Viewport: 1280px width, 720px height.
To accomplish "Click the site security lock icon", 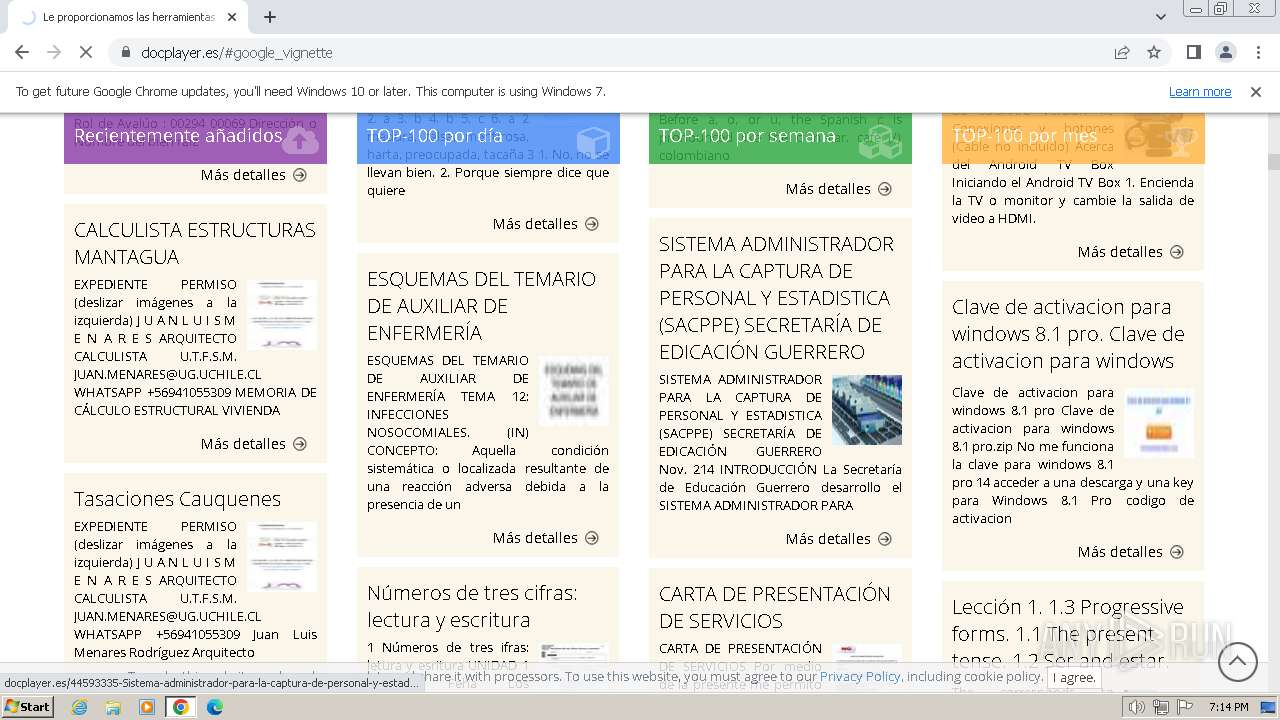I will (125, 52).
